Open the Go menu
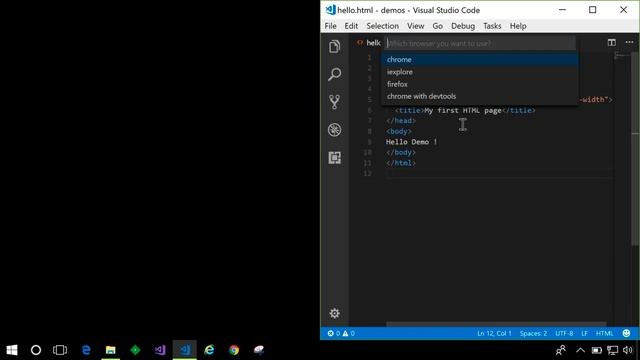This screenshot has width=640, height=360. click(x=438, y=26)
